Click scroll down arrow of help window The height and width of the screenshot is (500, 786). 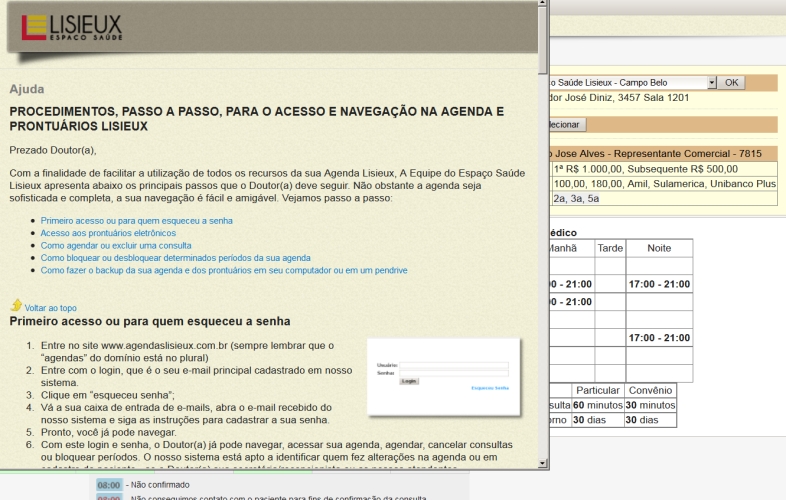542,463
